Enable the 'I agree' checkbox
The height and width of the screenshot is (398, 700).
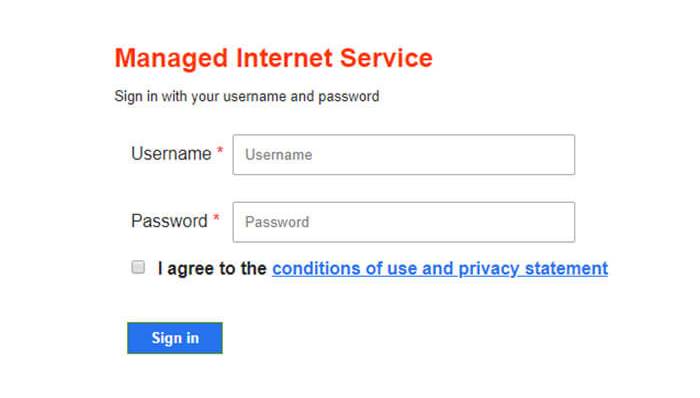pyautogui.click(x=138, y=267)
